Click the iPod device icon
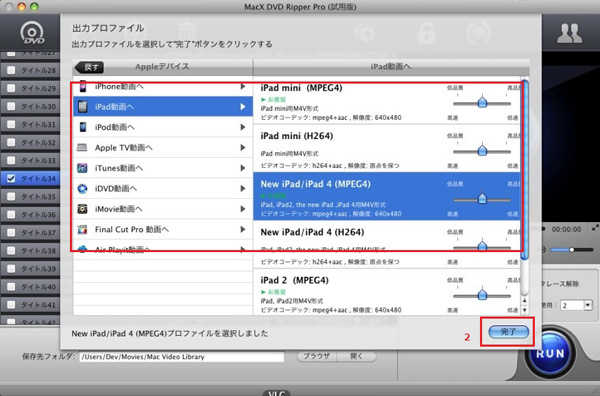 (x=83, y=127)
